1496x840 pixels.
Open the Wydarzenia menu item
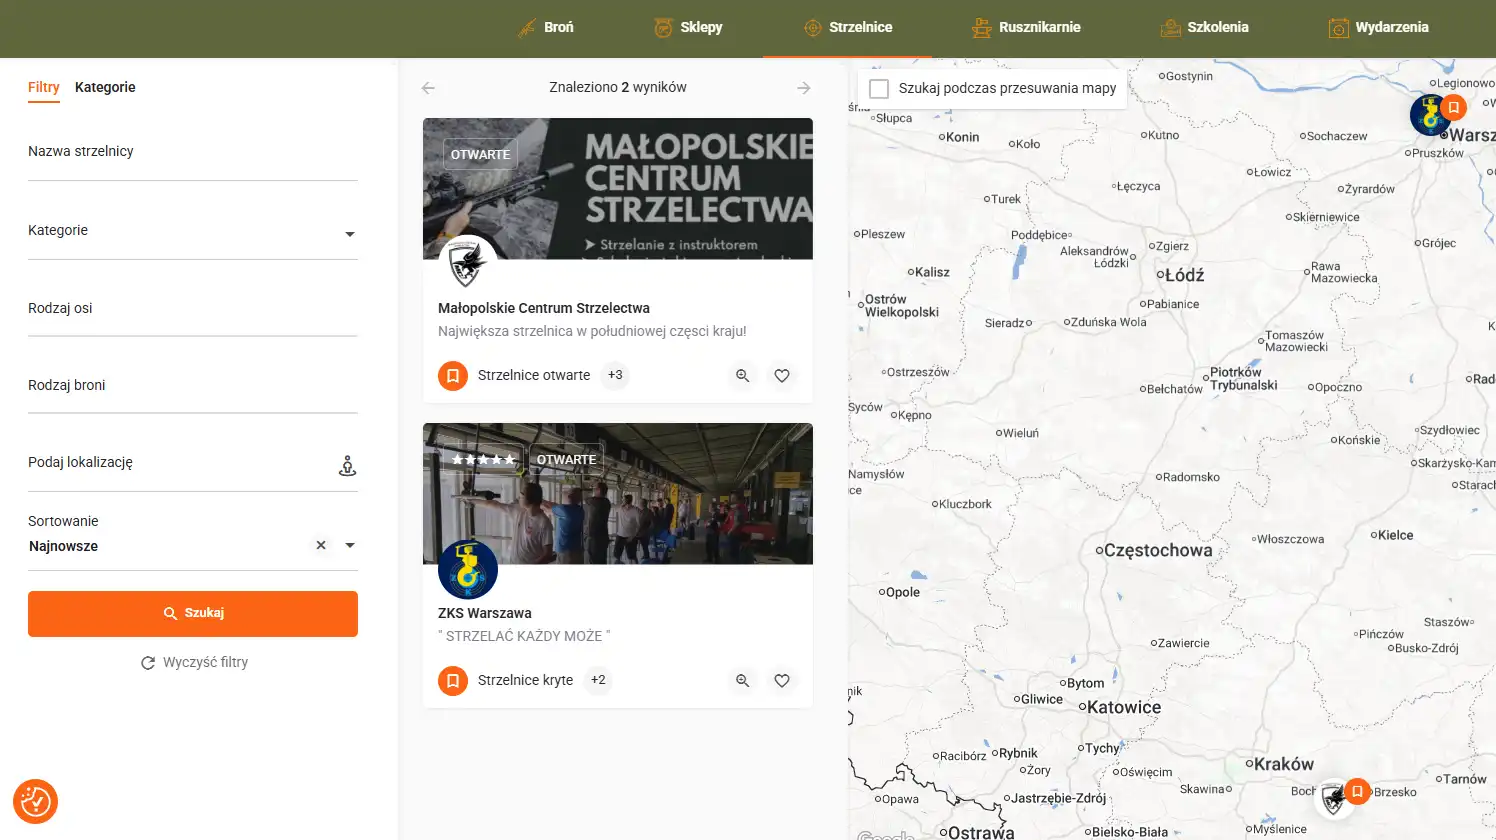tap(1378, 28)
